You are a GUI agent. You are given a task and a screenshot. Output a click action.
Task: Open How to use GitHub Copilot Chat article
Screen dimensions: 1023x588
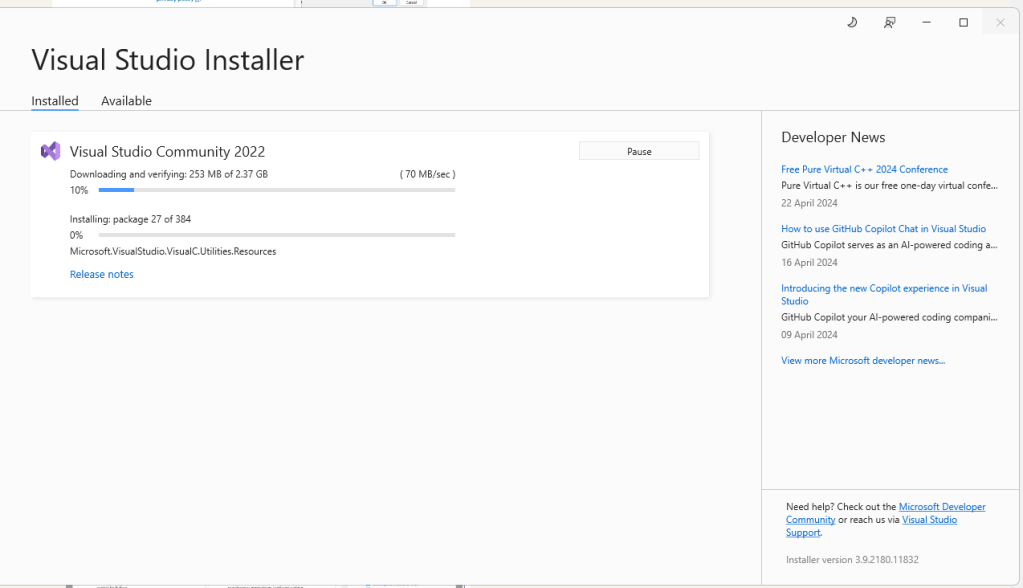883,229
